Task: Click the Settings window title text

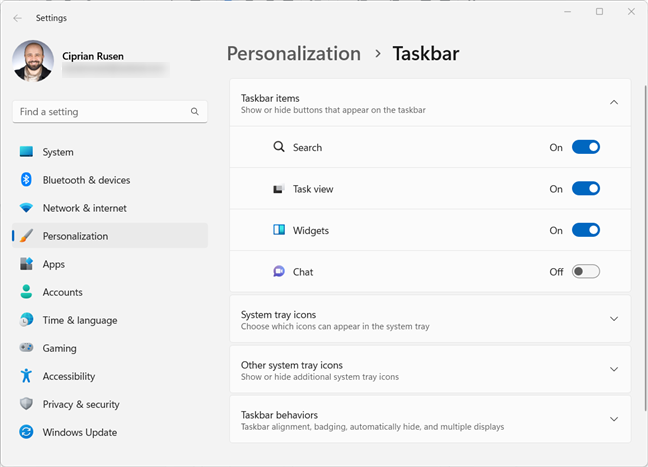Action: [51, 18]
